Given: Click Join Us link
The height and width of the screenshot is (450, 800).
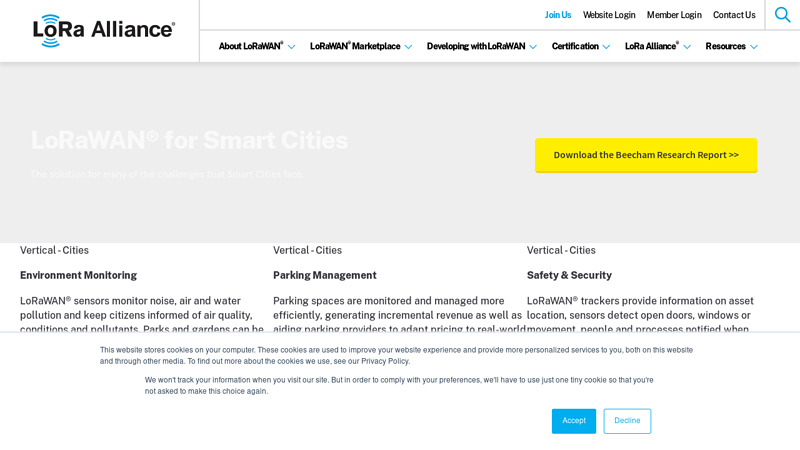Looking at the screenshot, I should pos(558,15).
